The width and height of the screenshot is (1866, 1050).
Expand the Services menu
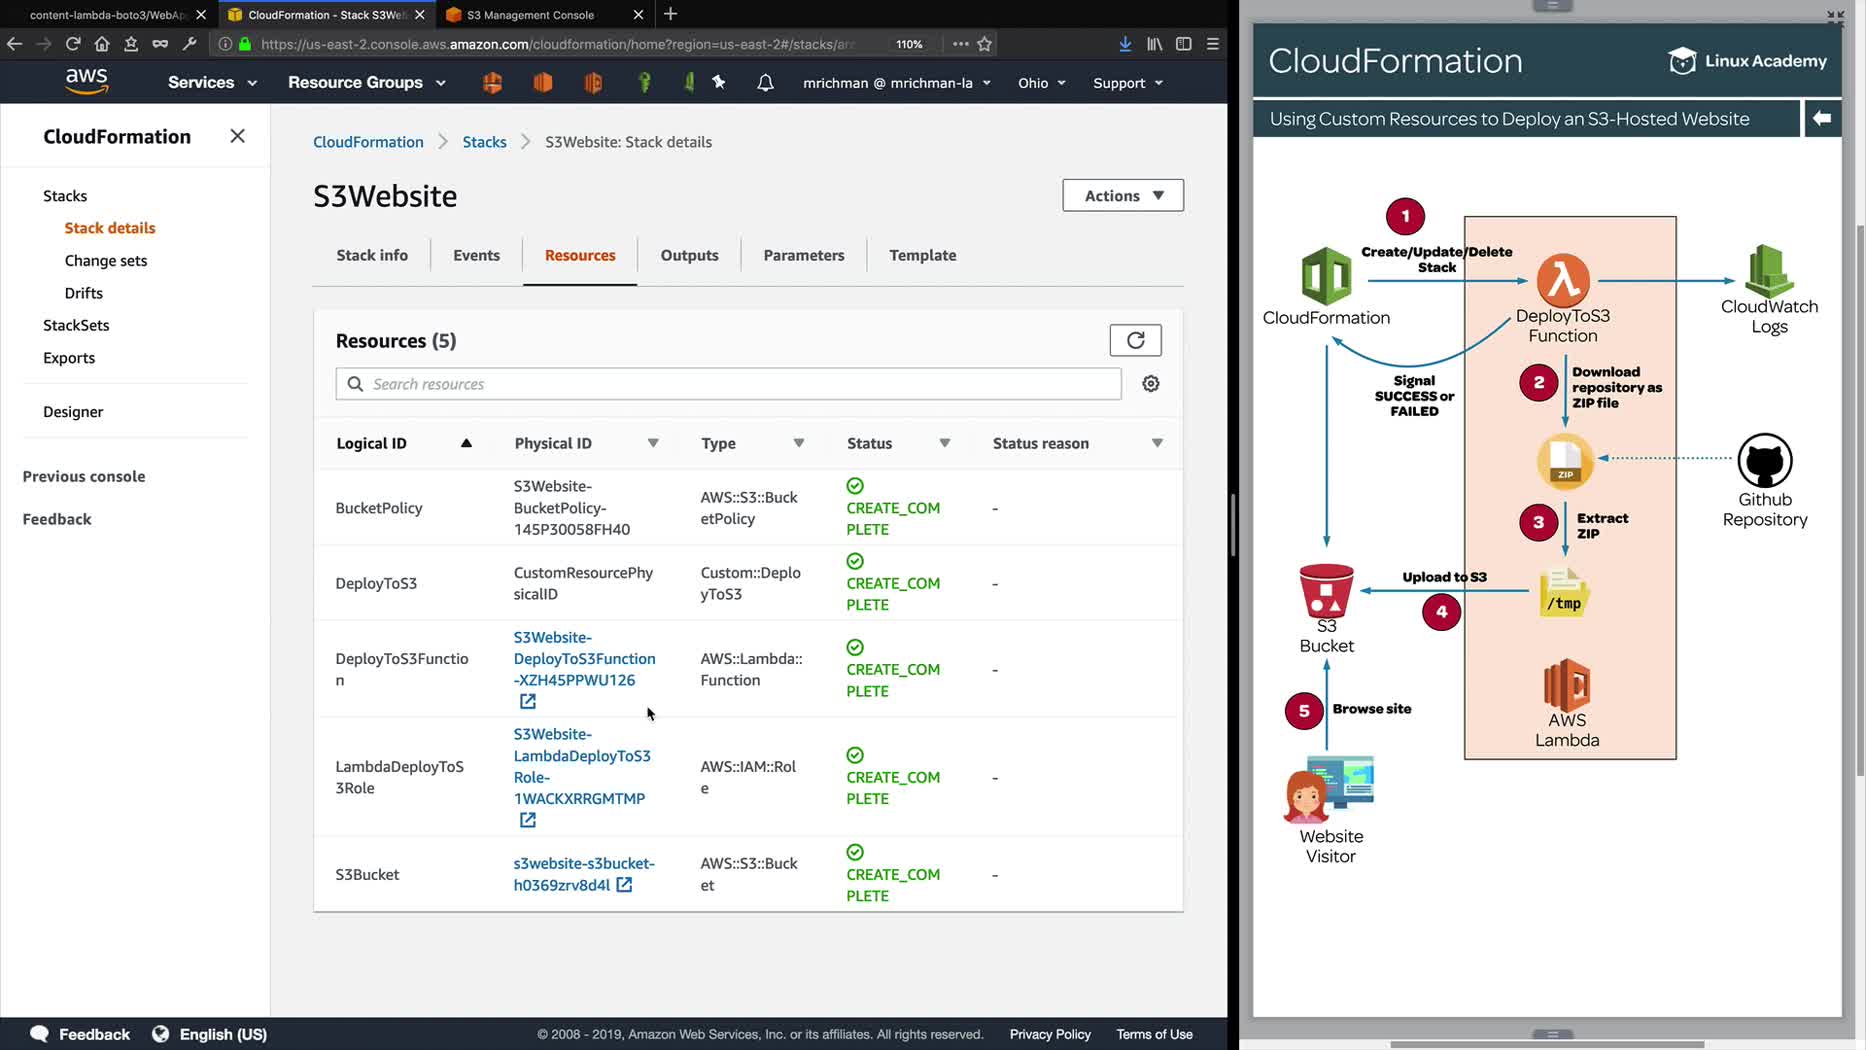212,83
